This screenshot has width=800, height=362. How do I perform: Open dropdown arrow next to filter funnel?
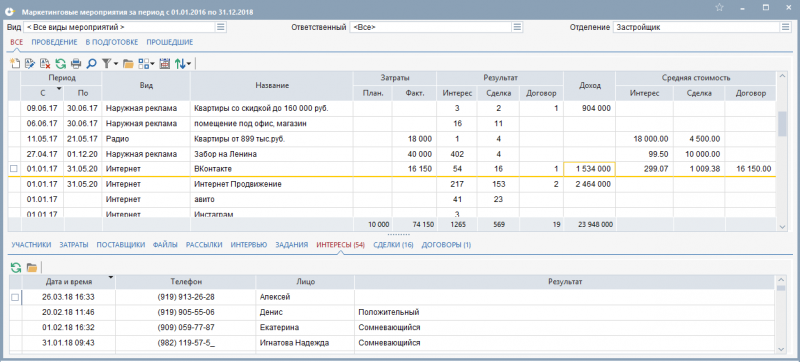tap(115, 64)
